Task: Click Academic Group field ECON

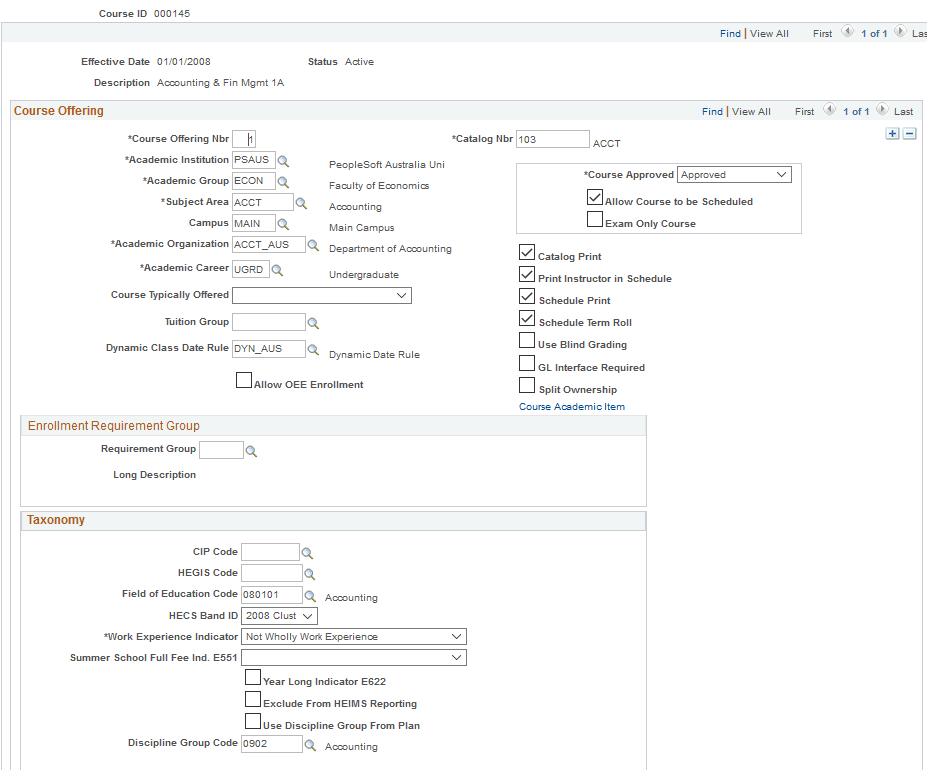Action: (254, 181)
